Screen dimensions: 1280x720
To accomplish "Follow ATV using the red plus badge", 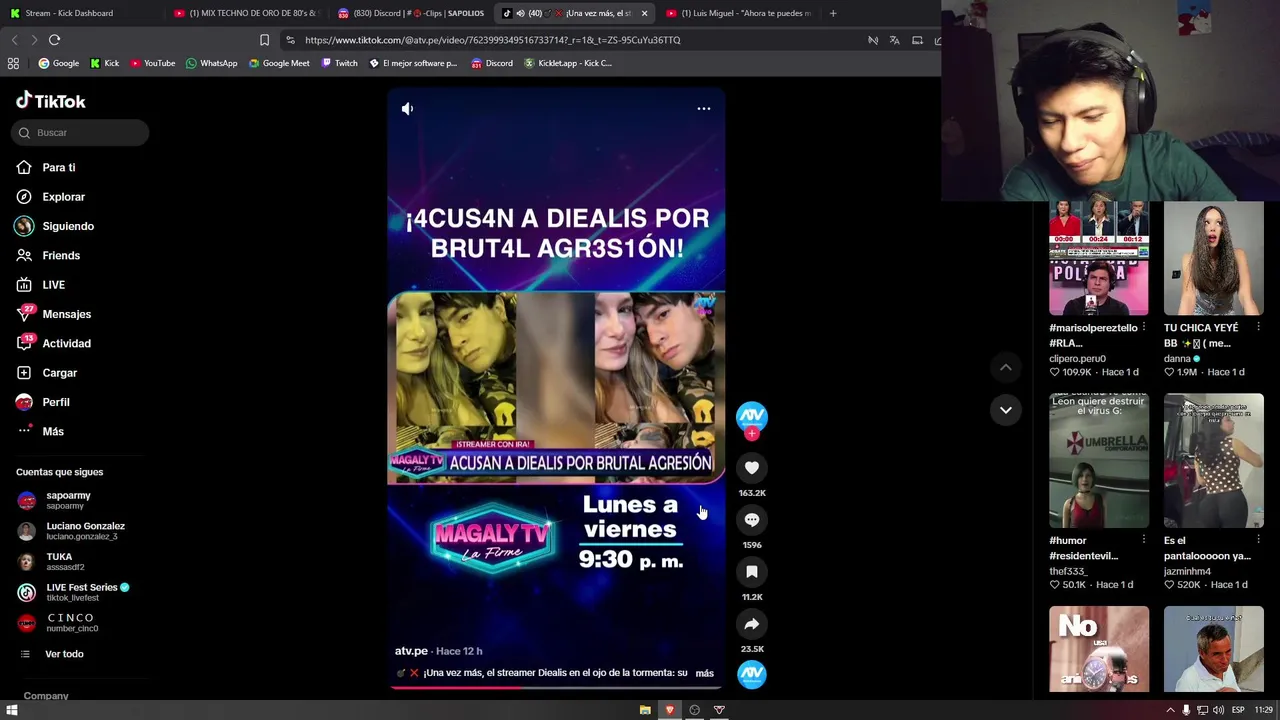I will coord(752,434).
